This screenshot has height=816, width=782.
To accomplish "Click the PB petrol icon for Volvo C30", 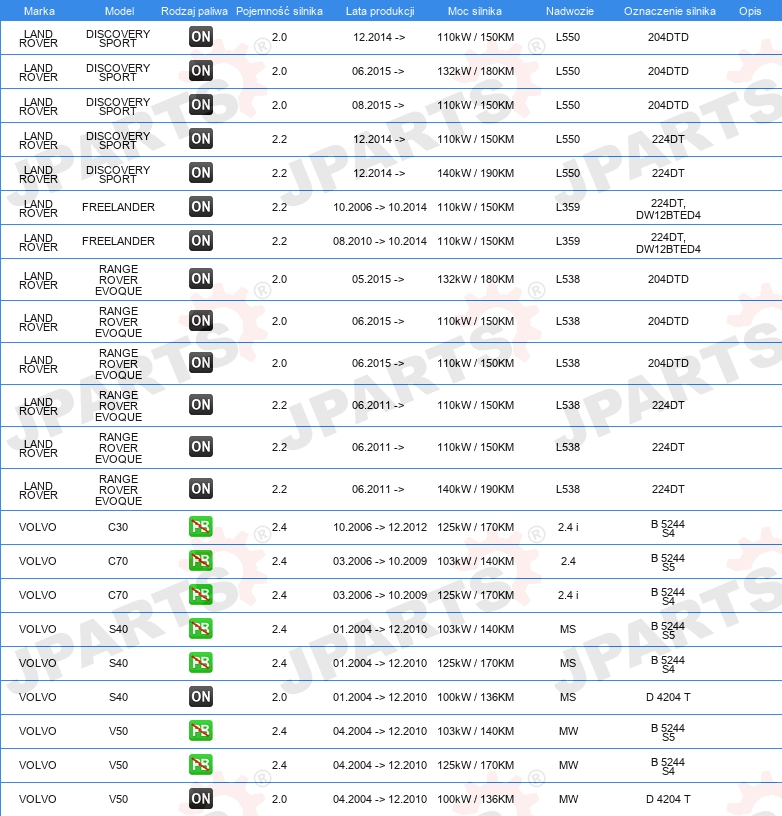I will click(201, 527).
